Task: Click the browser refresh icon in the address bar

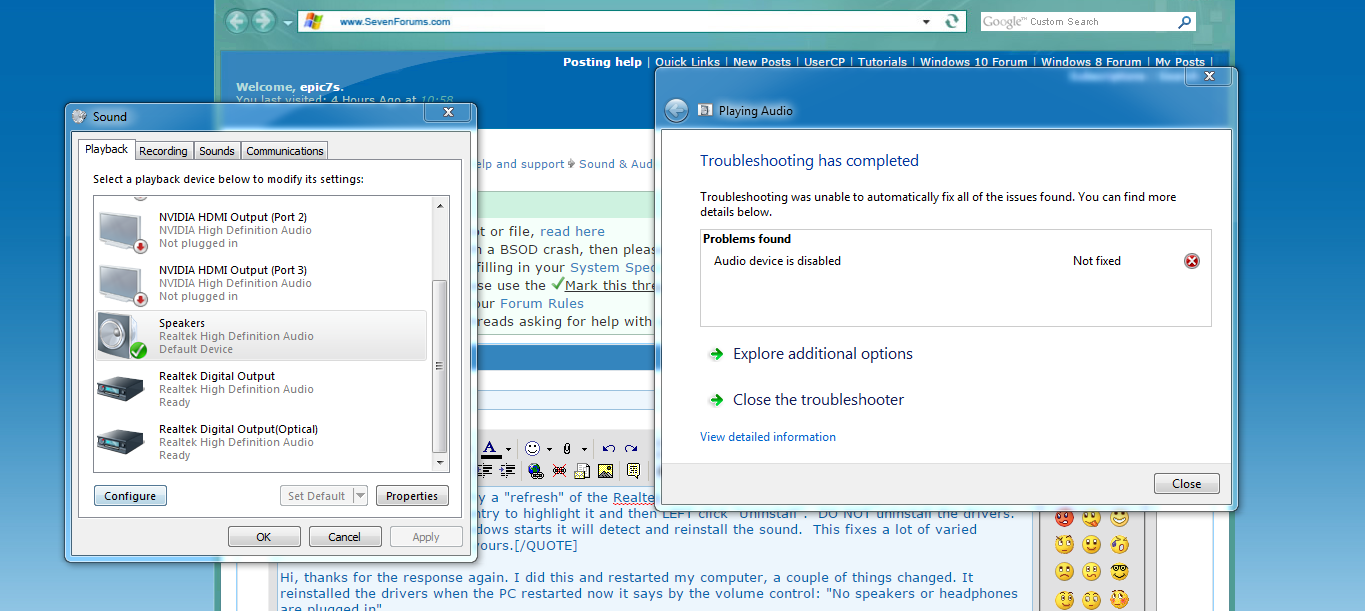Action: click(951, 21)
